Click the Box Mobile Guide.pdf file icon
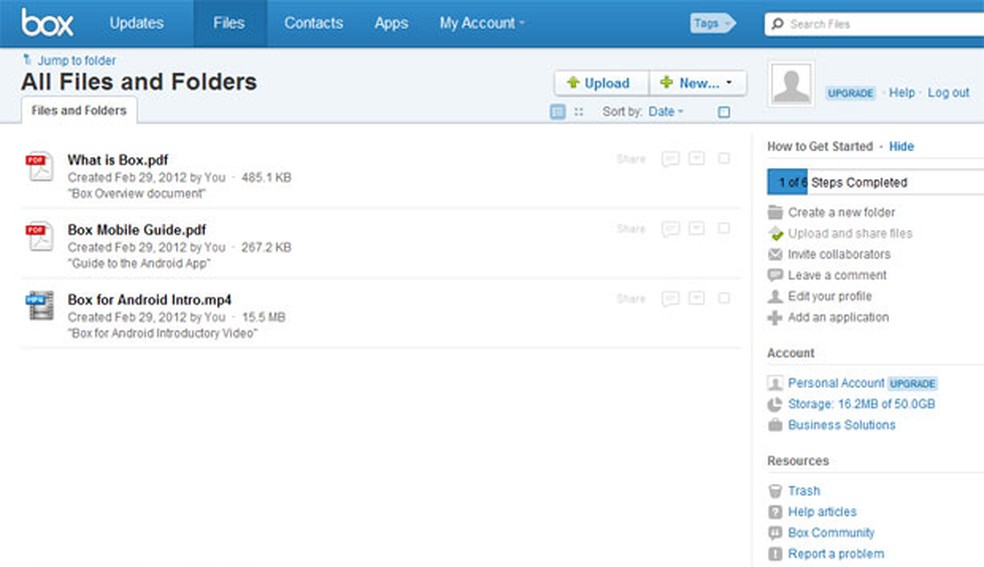This screenshot has height=567, width=984. (40, 236)
